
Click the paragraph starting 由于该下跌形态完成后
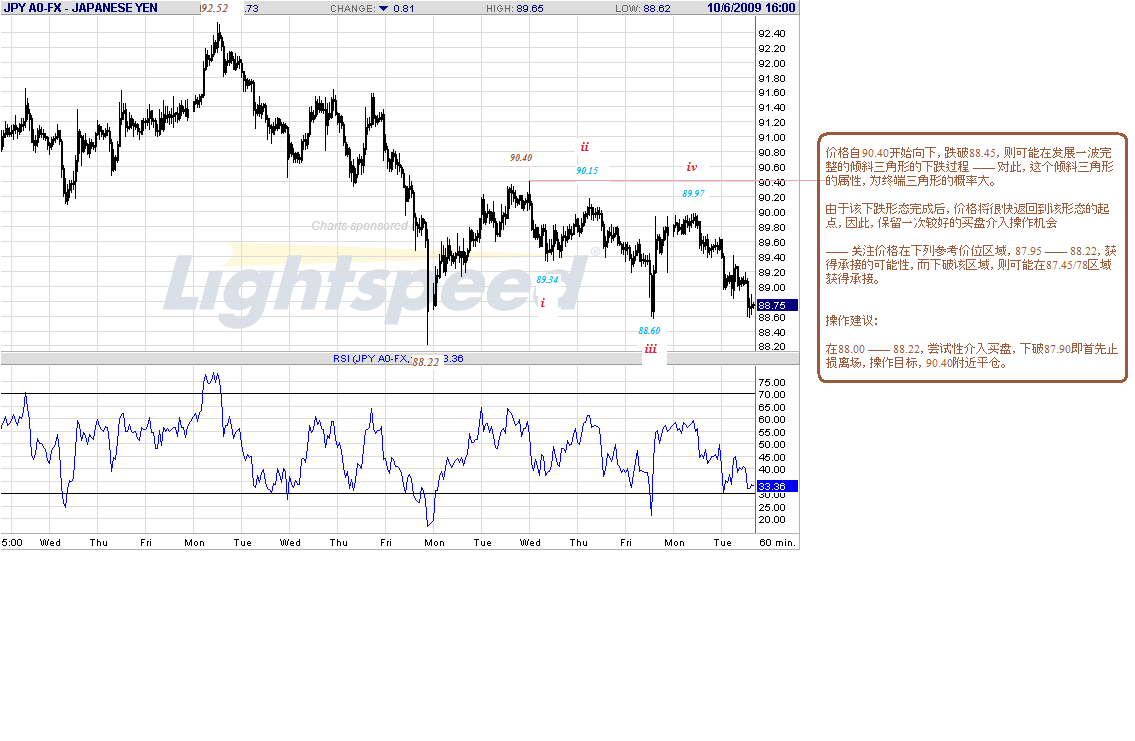(x=968, y=216)
